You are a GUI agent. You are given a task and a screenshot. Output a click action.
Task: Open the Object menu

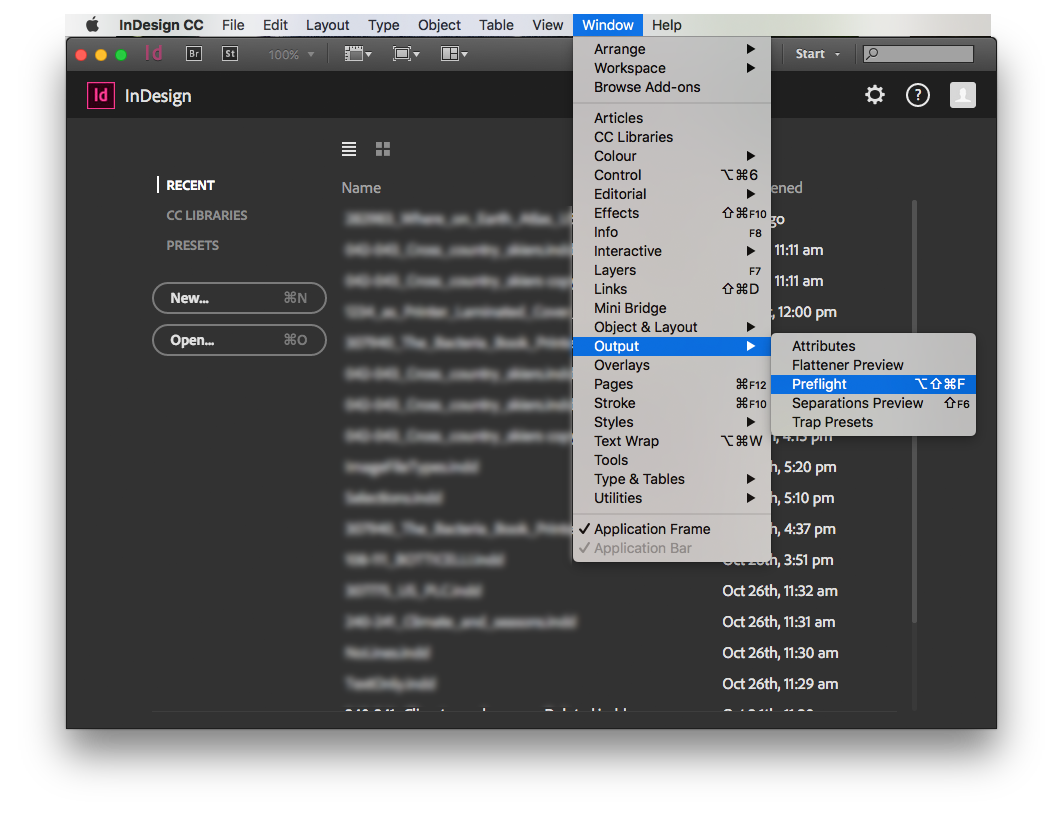[x=439, y=25]
